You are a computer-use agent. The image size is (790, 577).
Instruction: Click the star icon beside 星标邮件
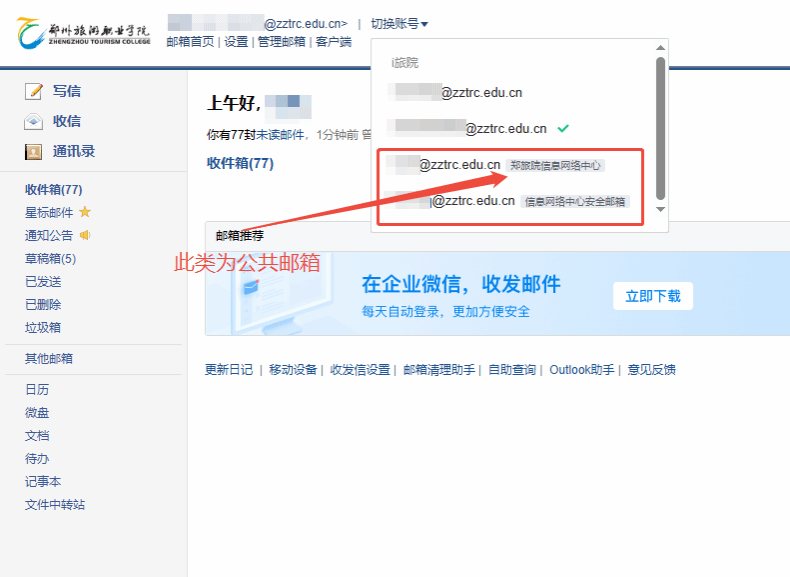click(x=85, y=212)
